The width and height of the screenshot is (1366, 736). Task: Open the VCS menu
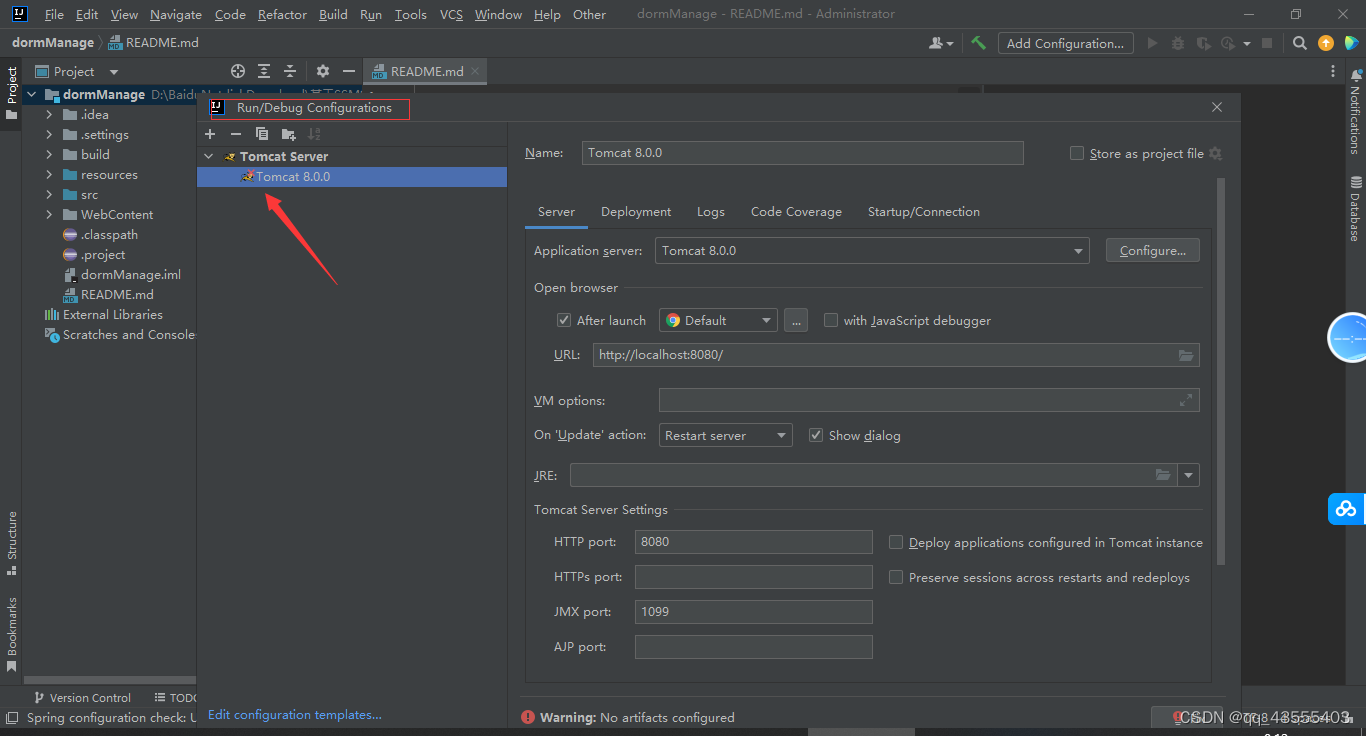click(451, 14)
